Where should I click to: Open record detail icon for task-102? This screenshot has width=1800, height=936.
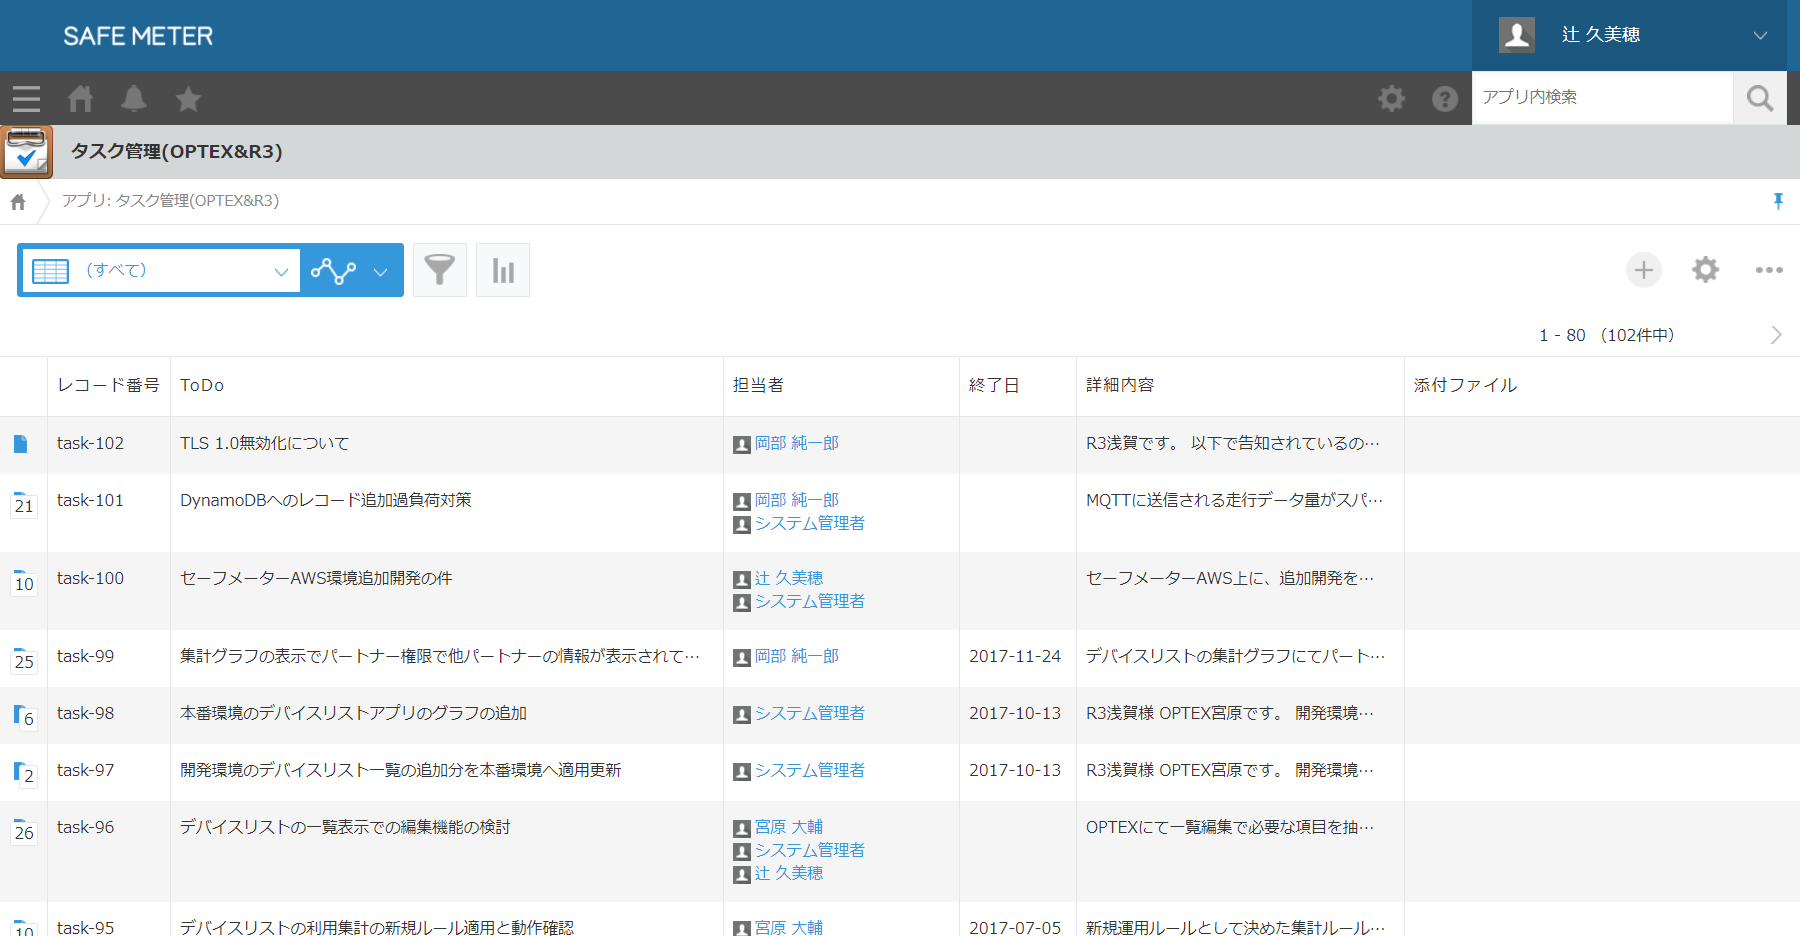point(21,444)
